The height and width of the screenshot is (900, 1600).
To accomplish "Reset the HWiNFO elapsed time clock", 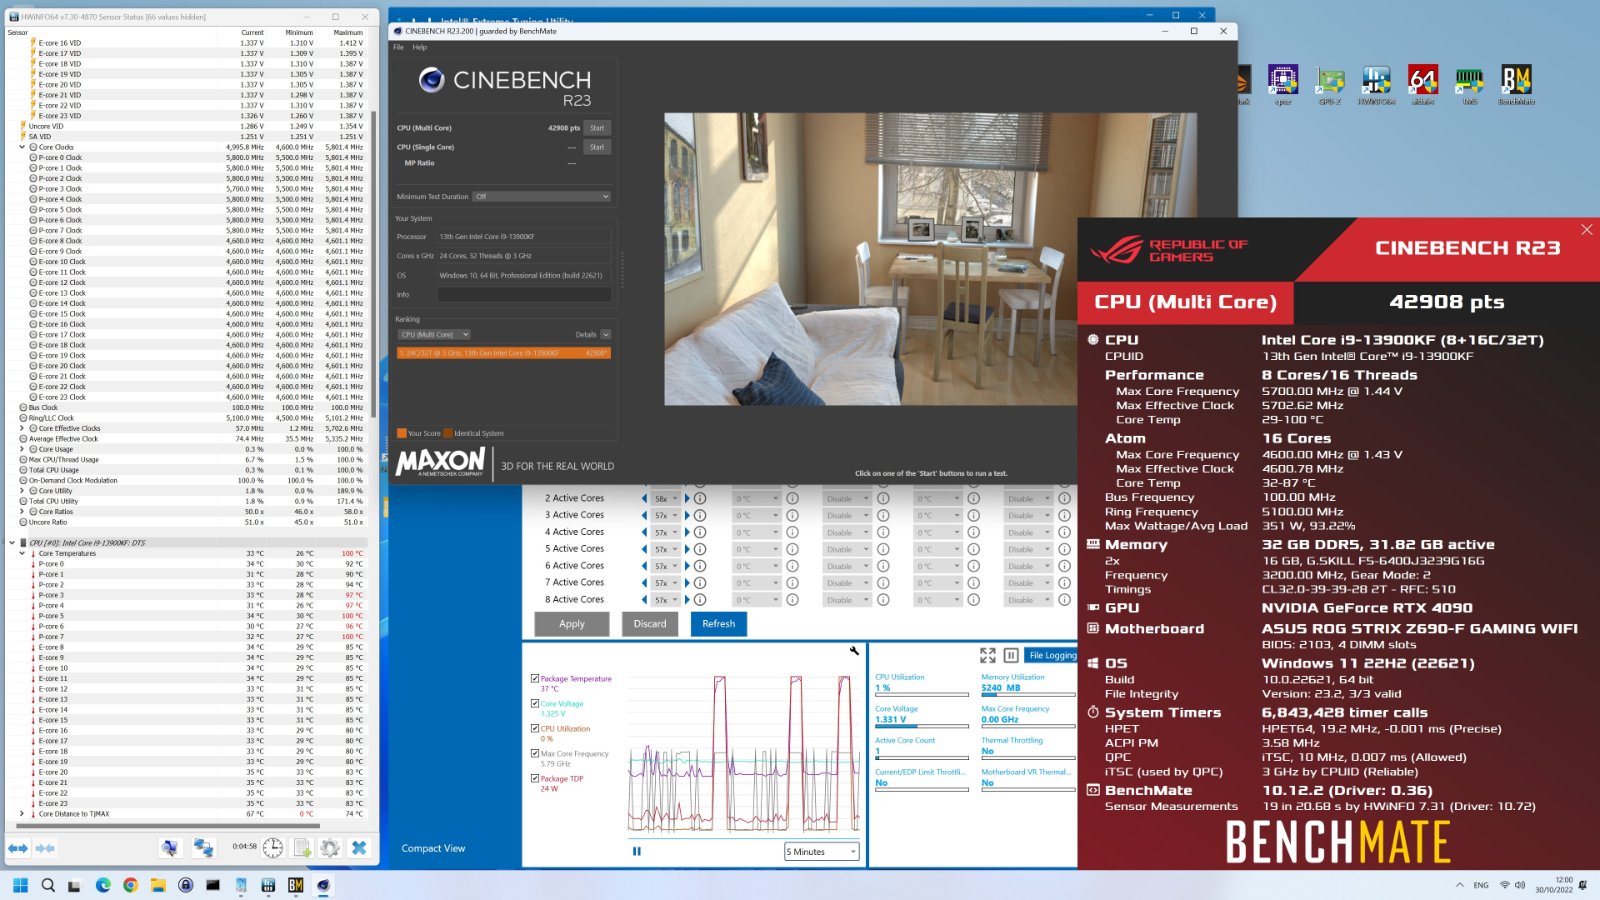I will (x=273, y=848).
